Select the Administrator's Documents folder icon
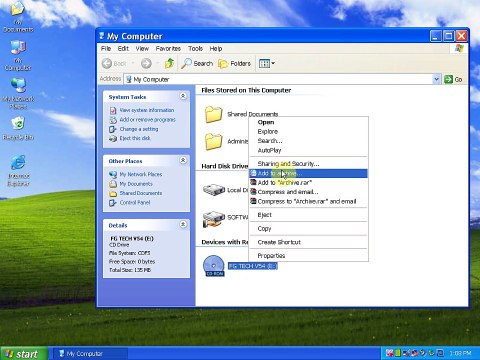This screenshot has height=360, width=480. coord(213,141)
